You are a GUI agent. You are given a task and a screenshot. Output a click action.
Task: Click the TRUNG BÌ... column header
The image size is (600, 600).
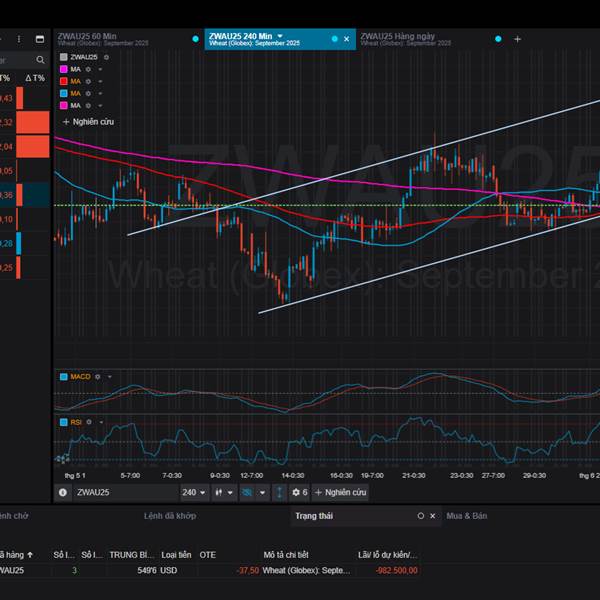132,555
